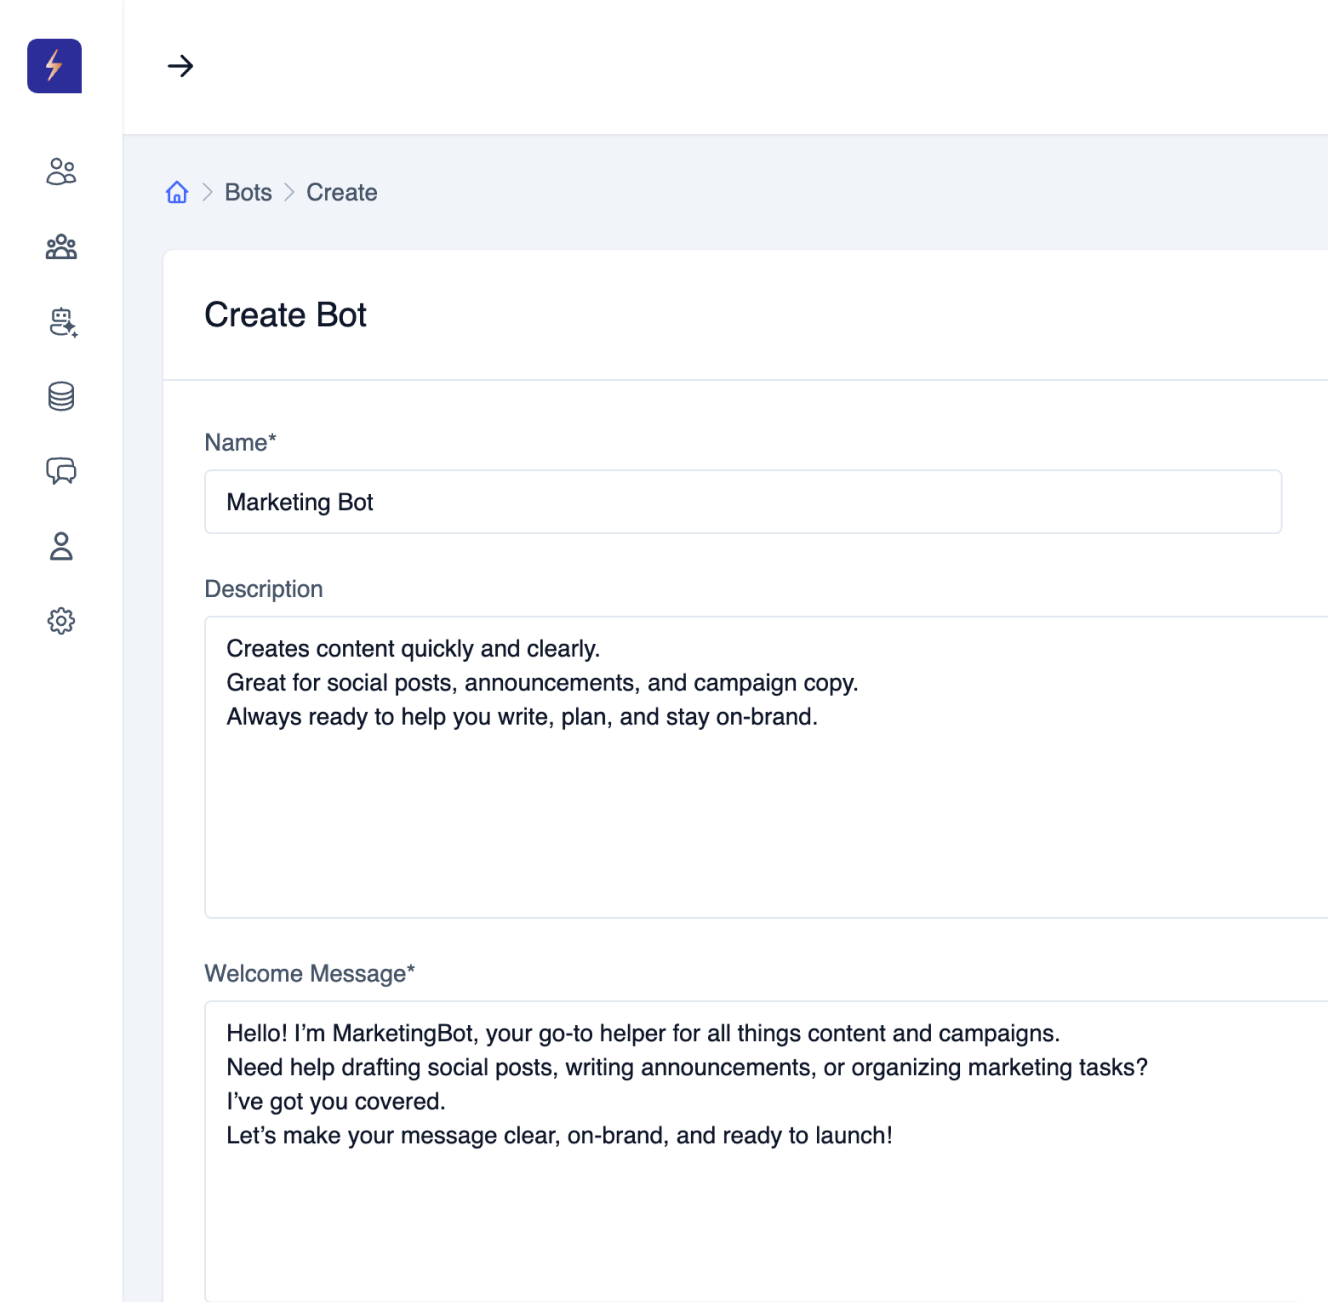
Task: Click the Name* field label
Action: pyautogui.click(x=240, y=443)
